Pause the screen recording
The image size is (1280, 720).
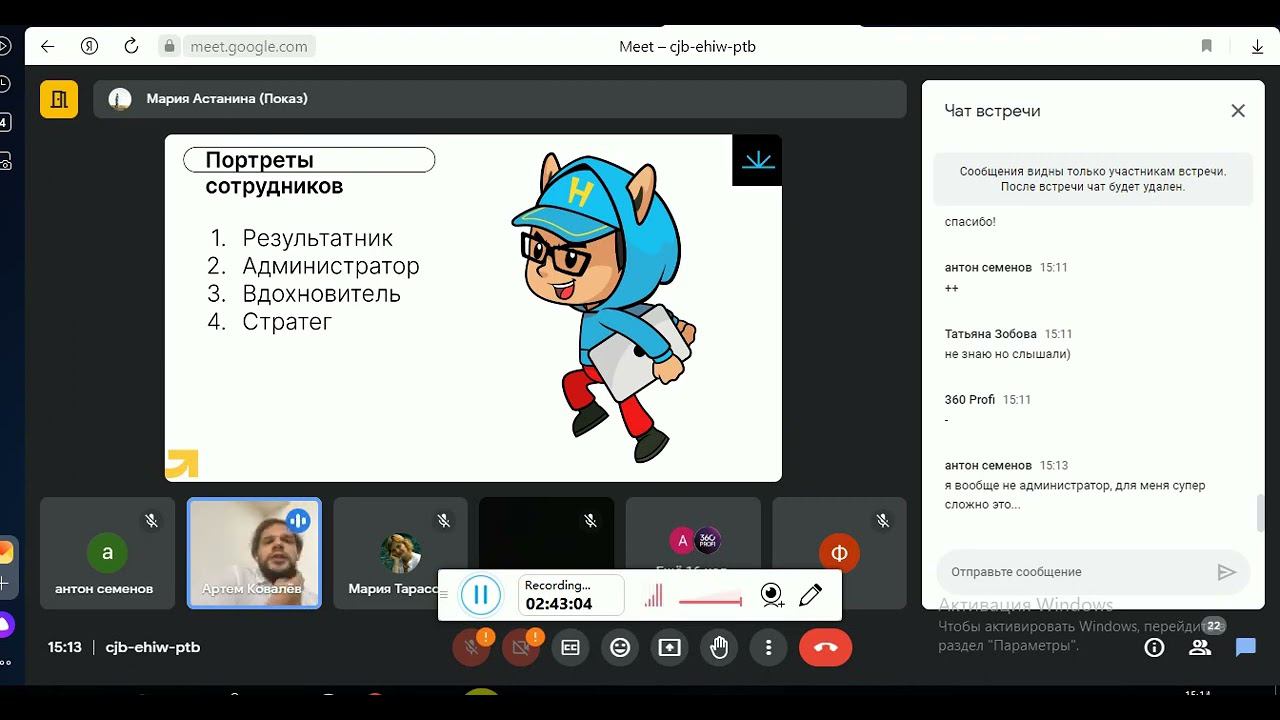[x=480, y=595]
